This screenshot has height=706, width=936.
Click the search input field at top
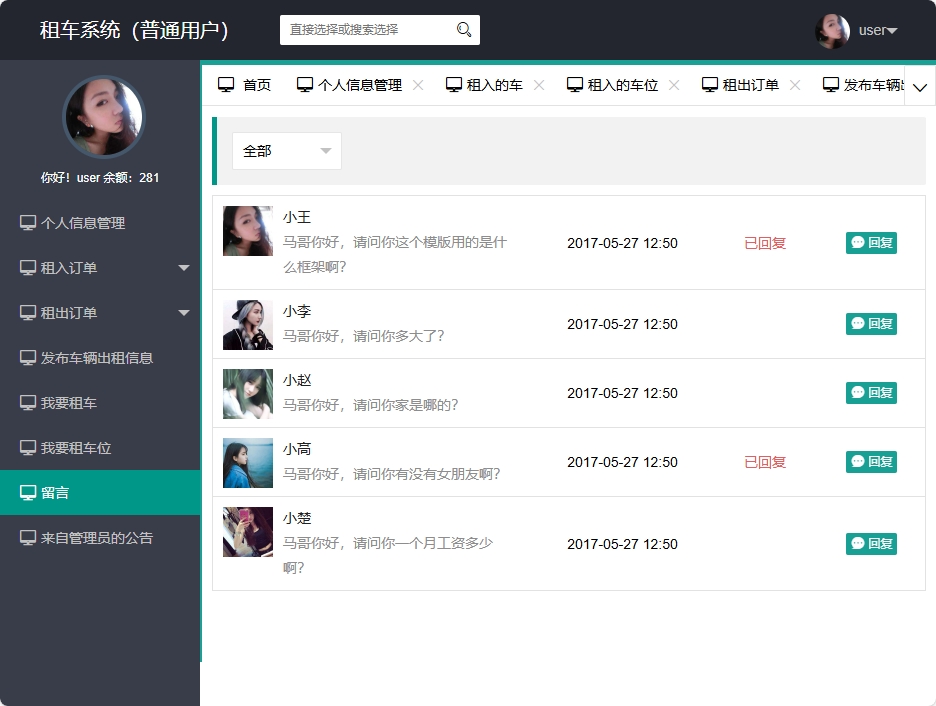point(370,30)
